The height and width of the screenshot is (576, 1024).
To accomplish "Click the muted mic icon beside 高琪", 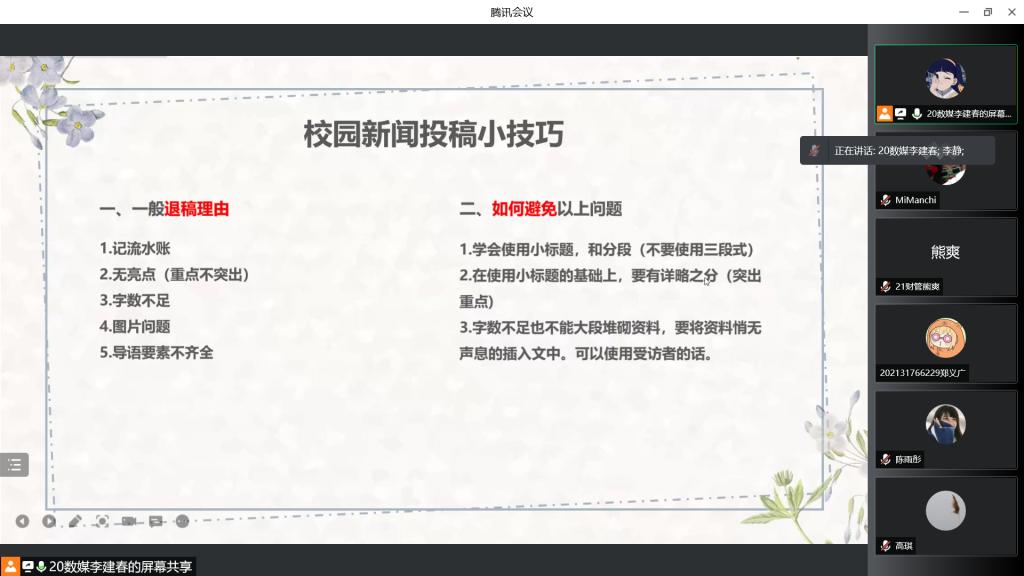I will click(885, 545).
